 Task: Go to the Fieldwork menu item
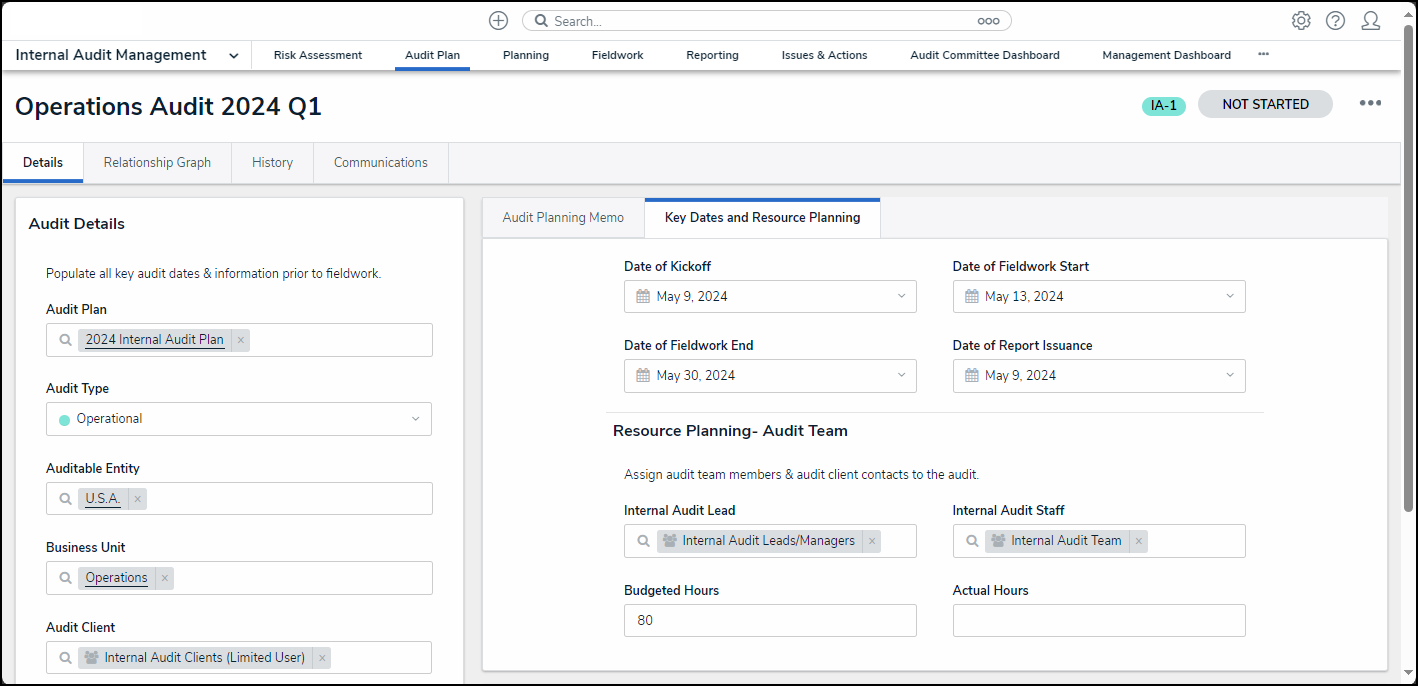tap(617, 56)
